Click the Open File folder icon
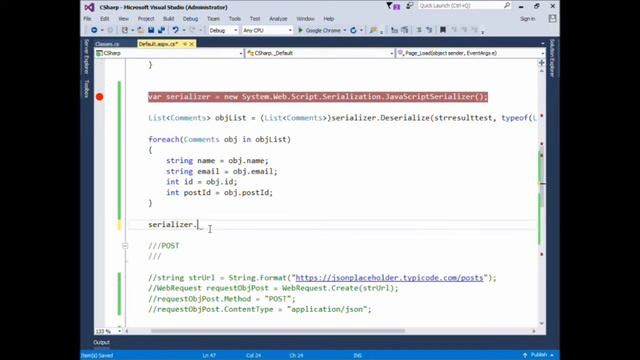 click(x=140, y=30)
